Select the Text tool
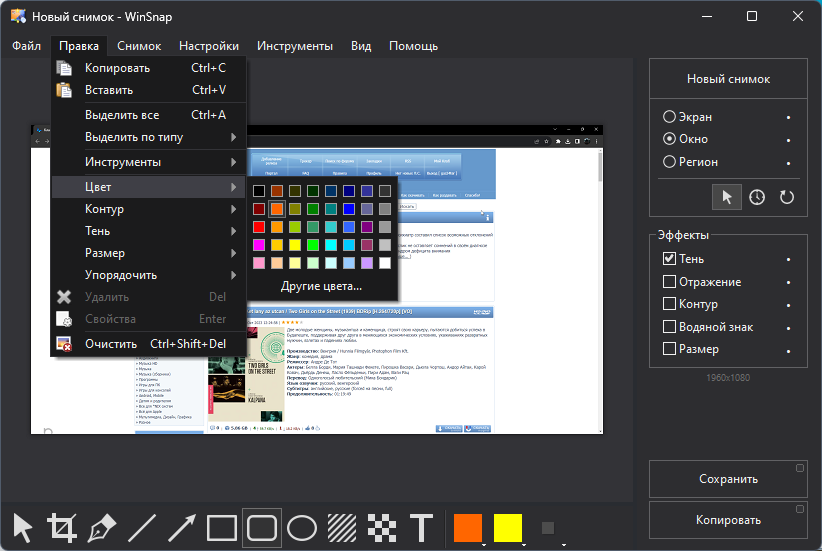 tap(421, 528)
